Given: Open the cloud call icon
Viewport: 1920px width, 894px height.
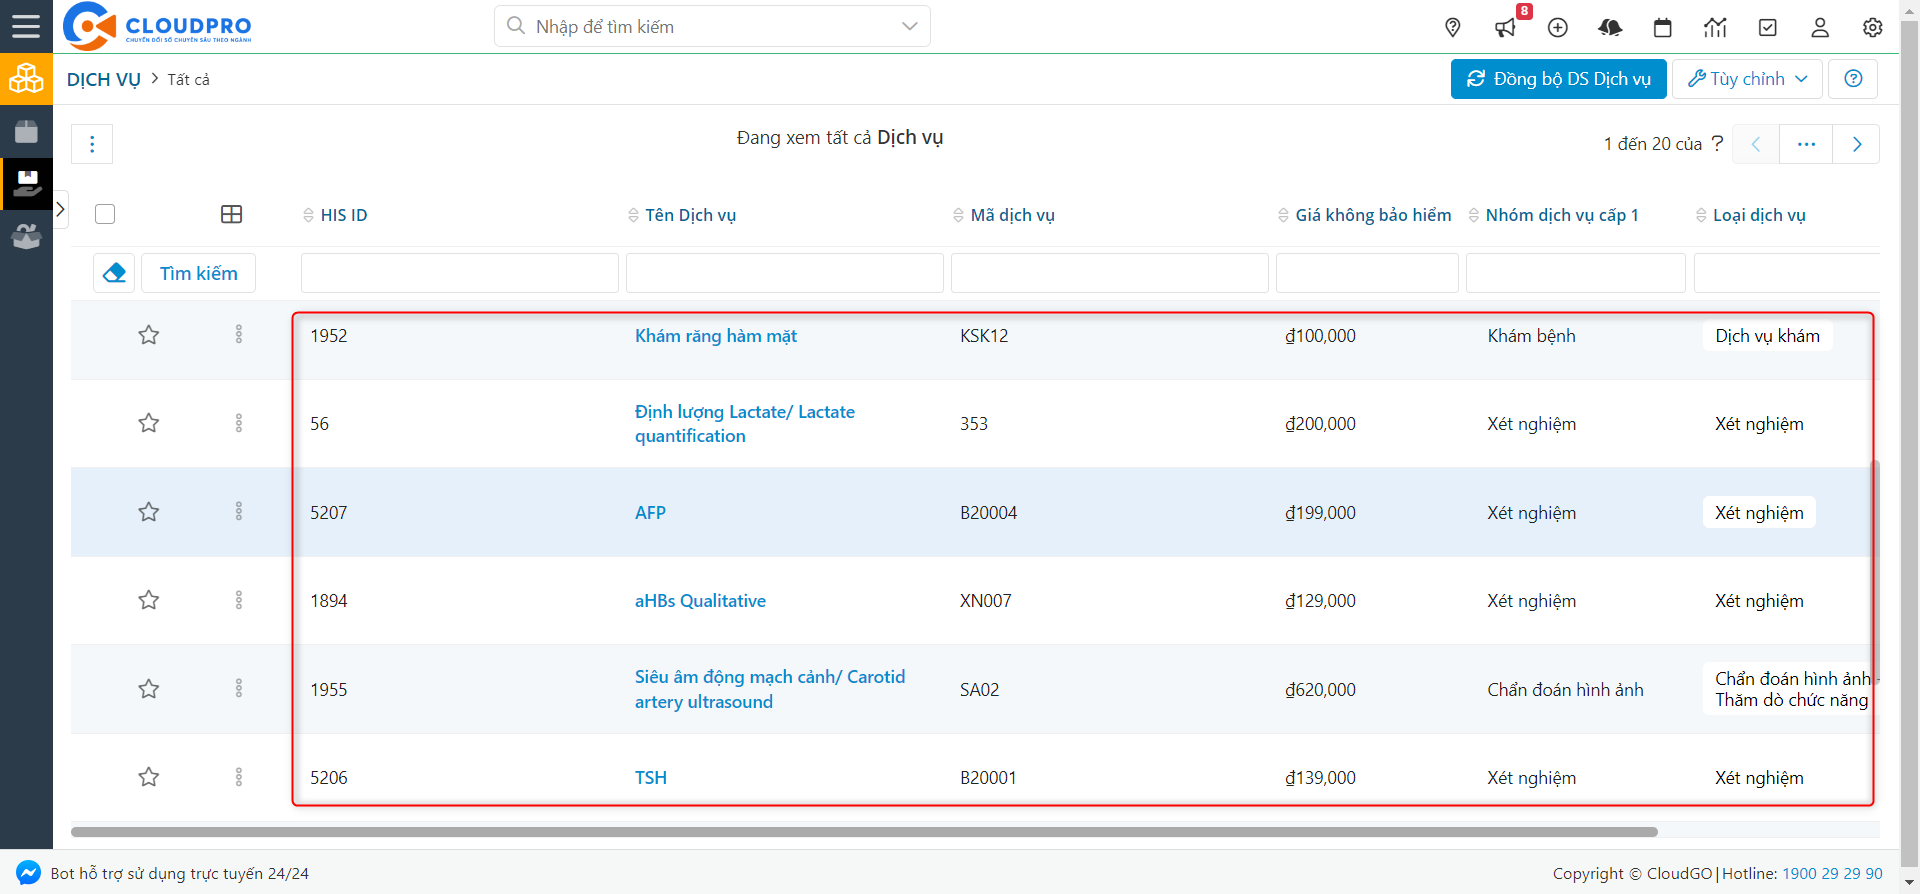Looking at the screenshot, I should pyautogui.click(x=1610, y=28).
